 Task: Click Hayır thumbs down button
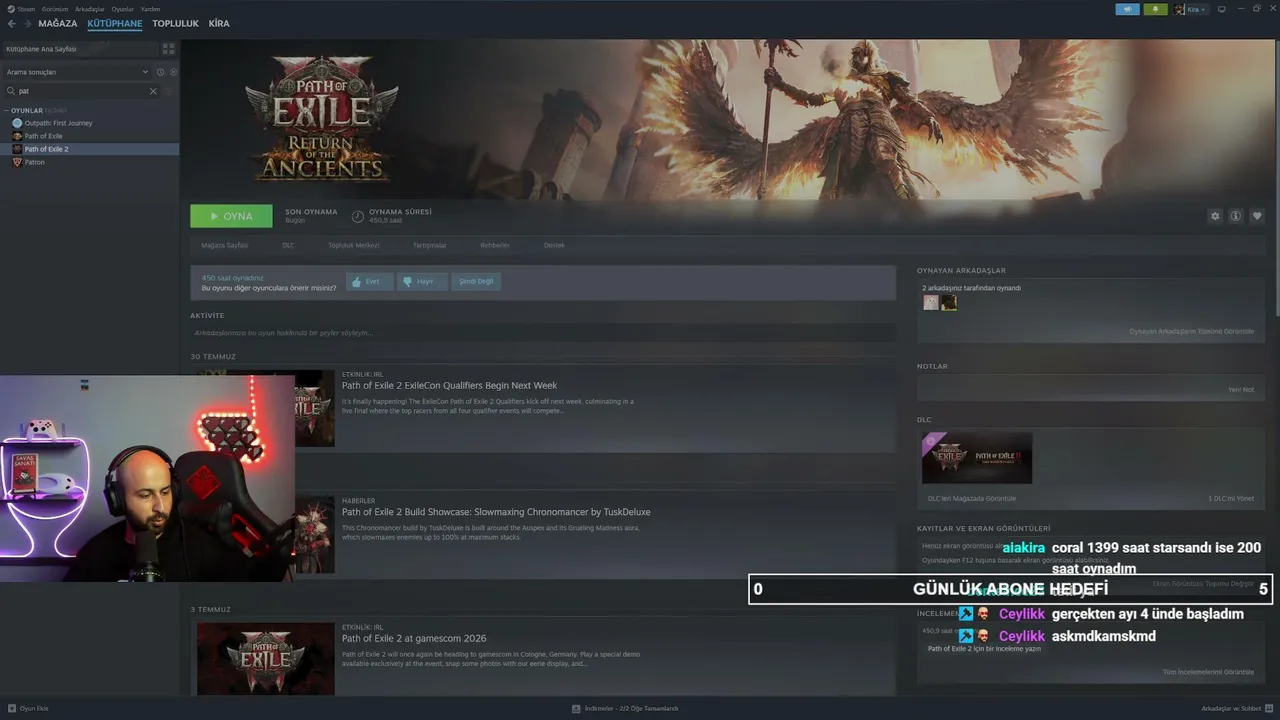tap(421, 282)
